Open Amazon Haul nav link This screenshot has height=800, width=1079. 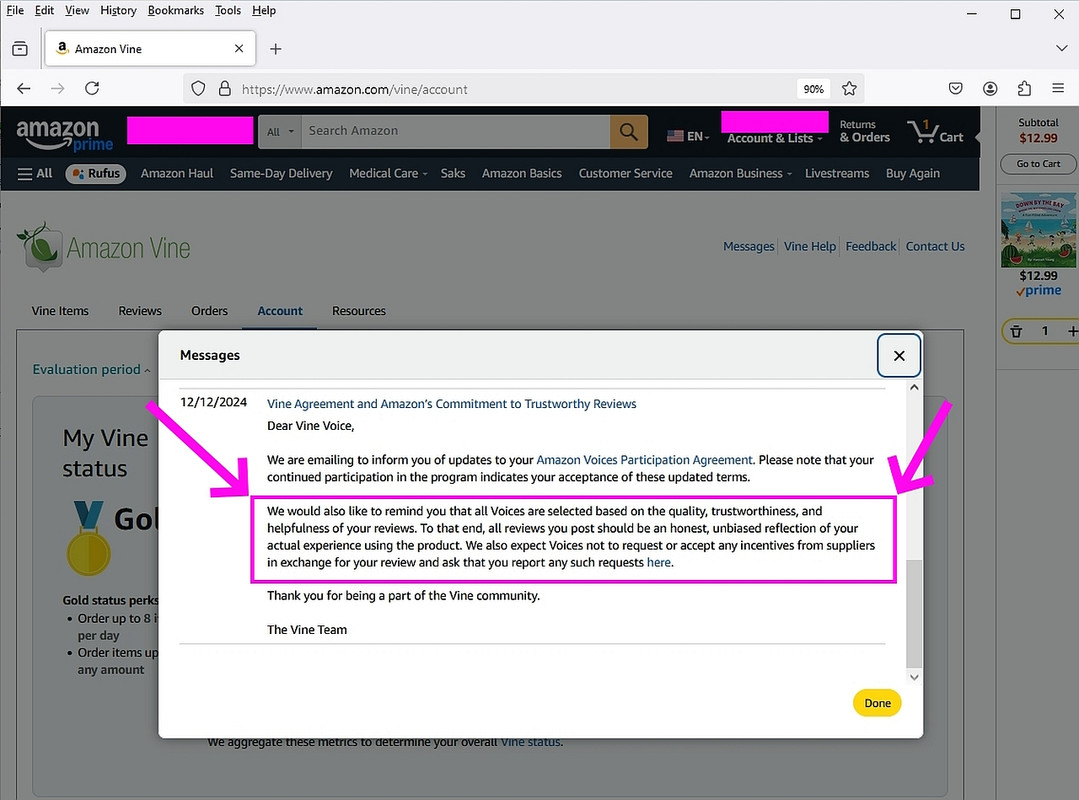click(177, 173)
